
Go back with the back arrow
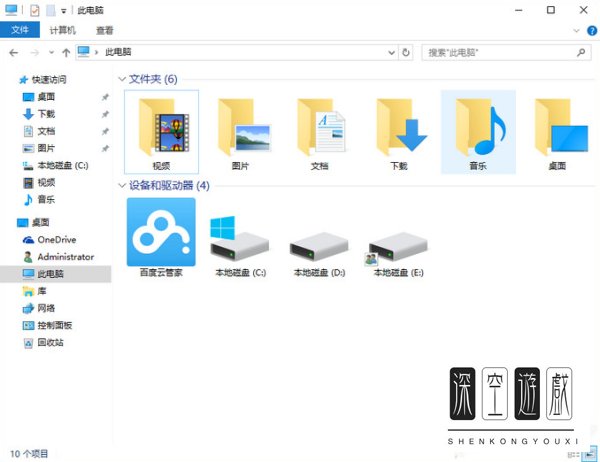point(14,52)
